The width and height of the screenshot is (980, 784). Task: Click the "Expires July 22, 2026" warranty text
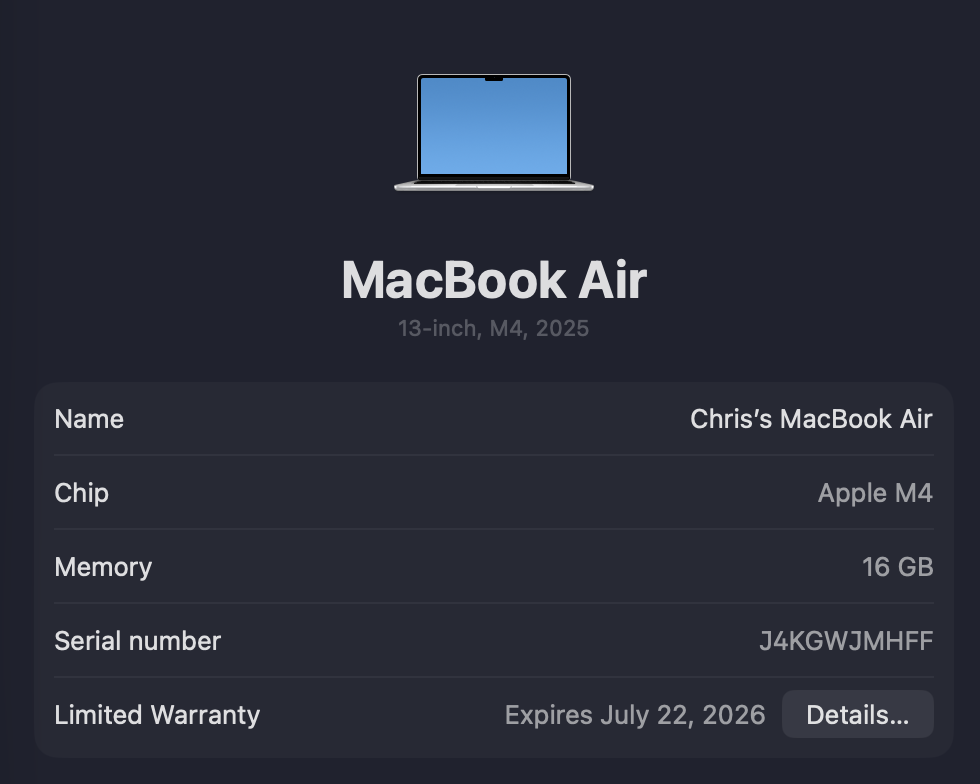click(x=635, y=715)
